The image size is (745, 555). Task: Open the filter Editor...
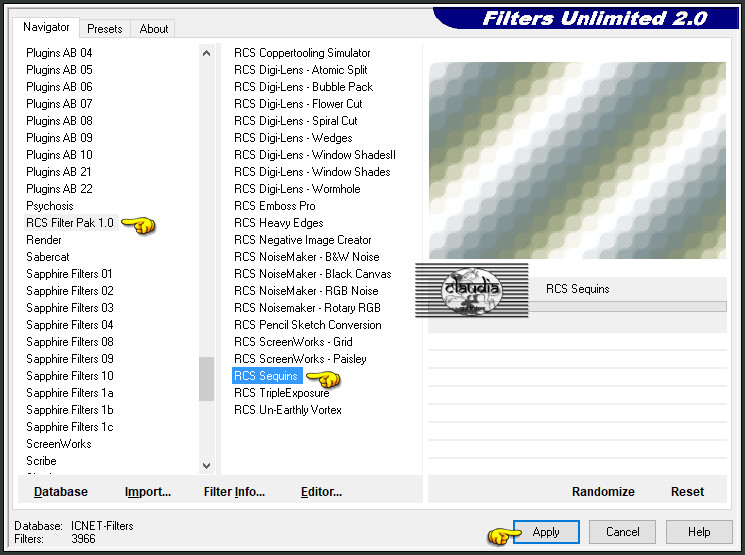click(321, 491)
